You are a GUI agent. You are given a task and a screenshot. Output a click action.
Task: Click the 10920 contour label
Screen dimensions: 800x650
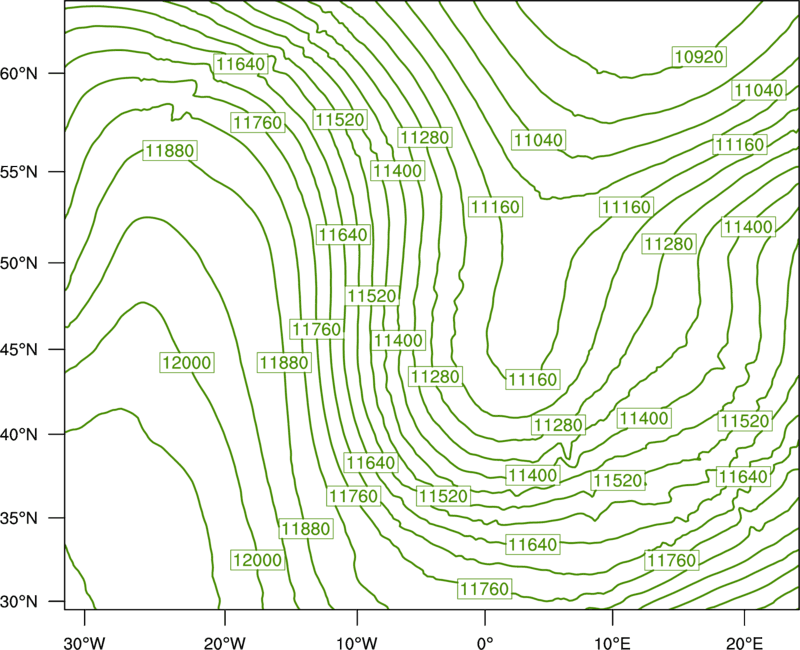(699, 57)
